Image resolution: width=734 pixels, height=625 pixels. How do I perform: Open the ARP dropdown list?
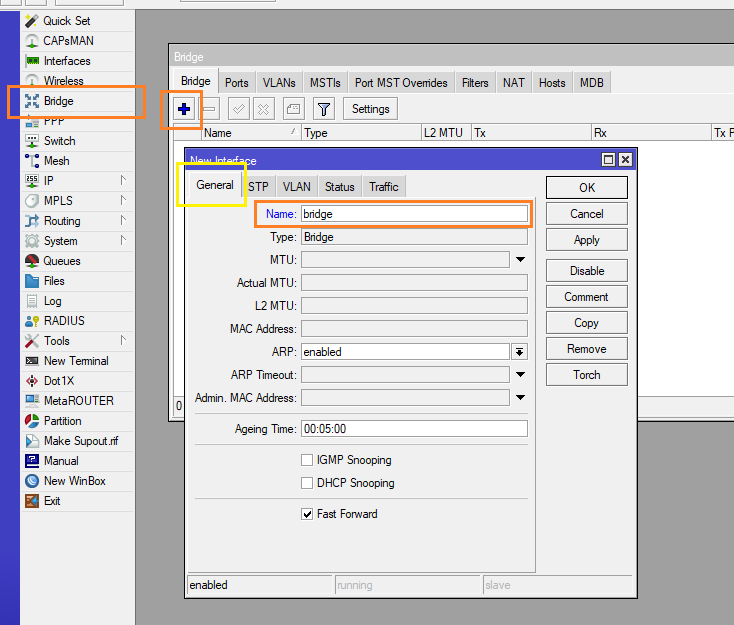[519, 352]
